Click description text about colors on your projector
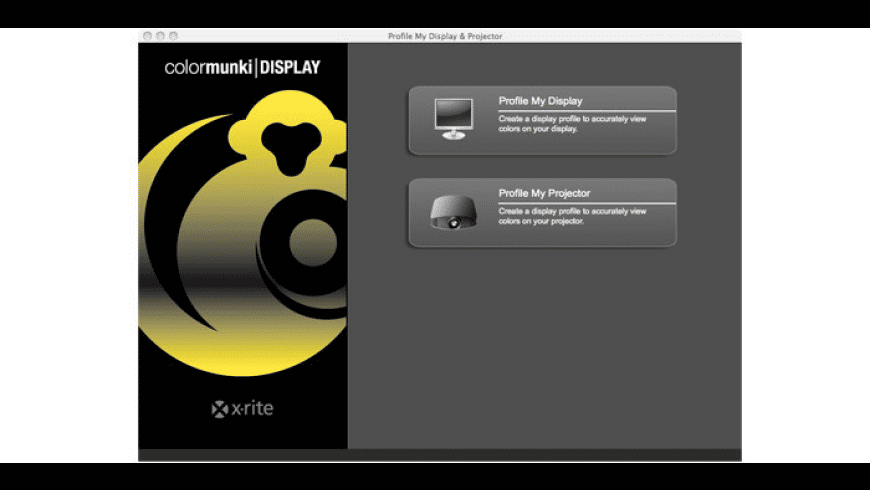The image size is (870, 490). (572, 216)
